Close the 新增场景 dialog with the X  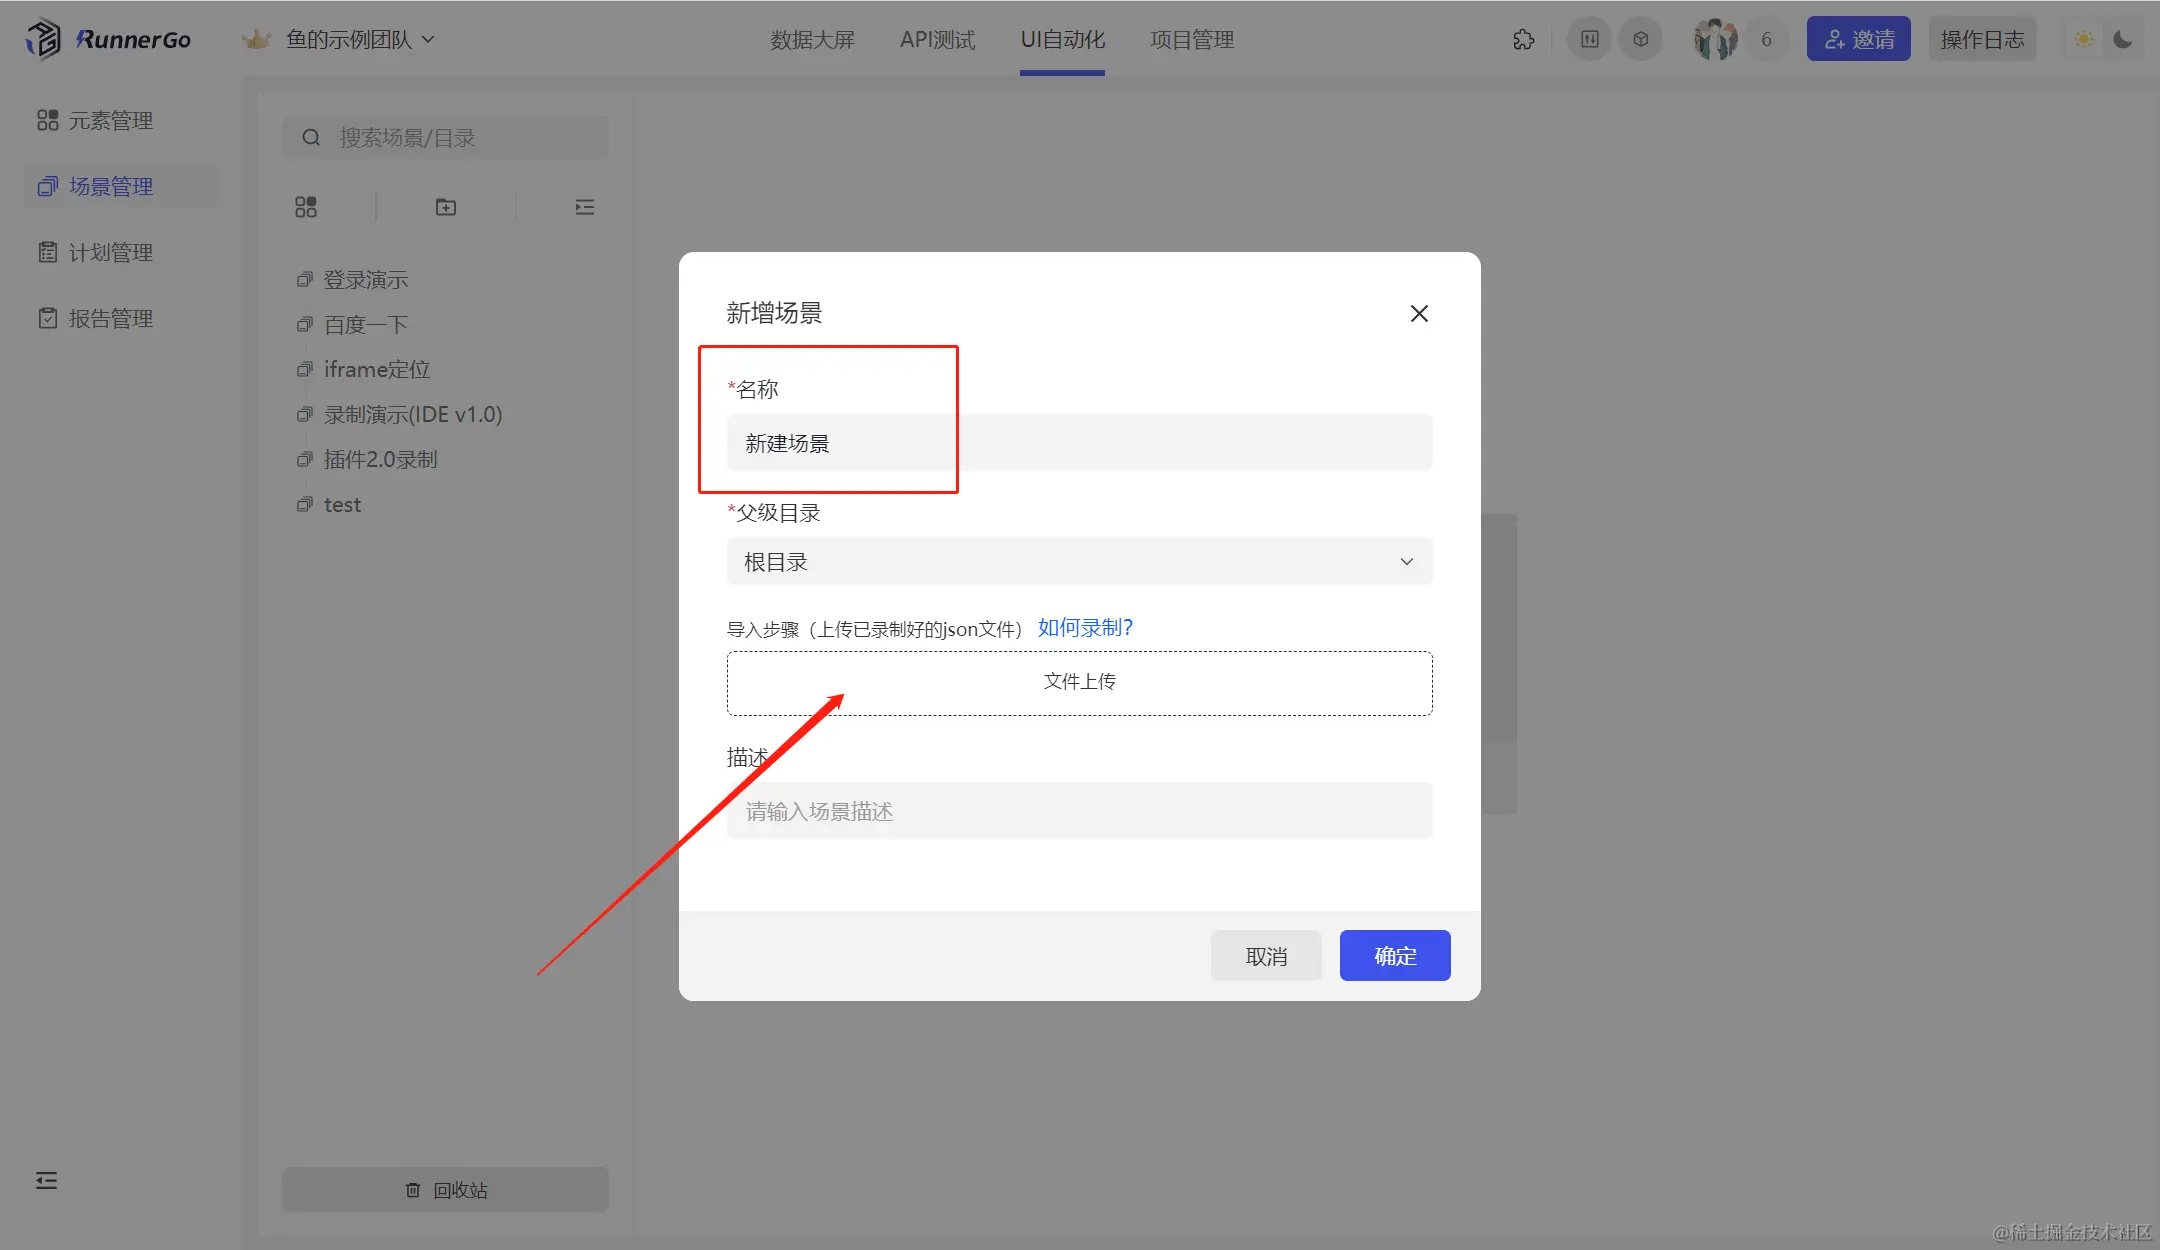tap(1418, 314)
